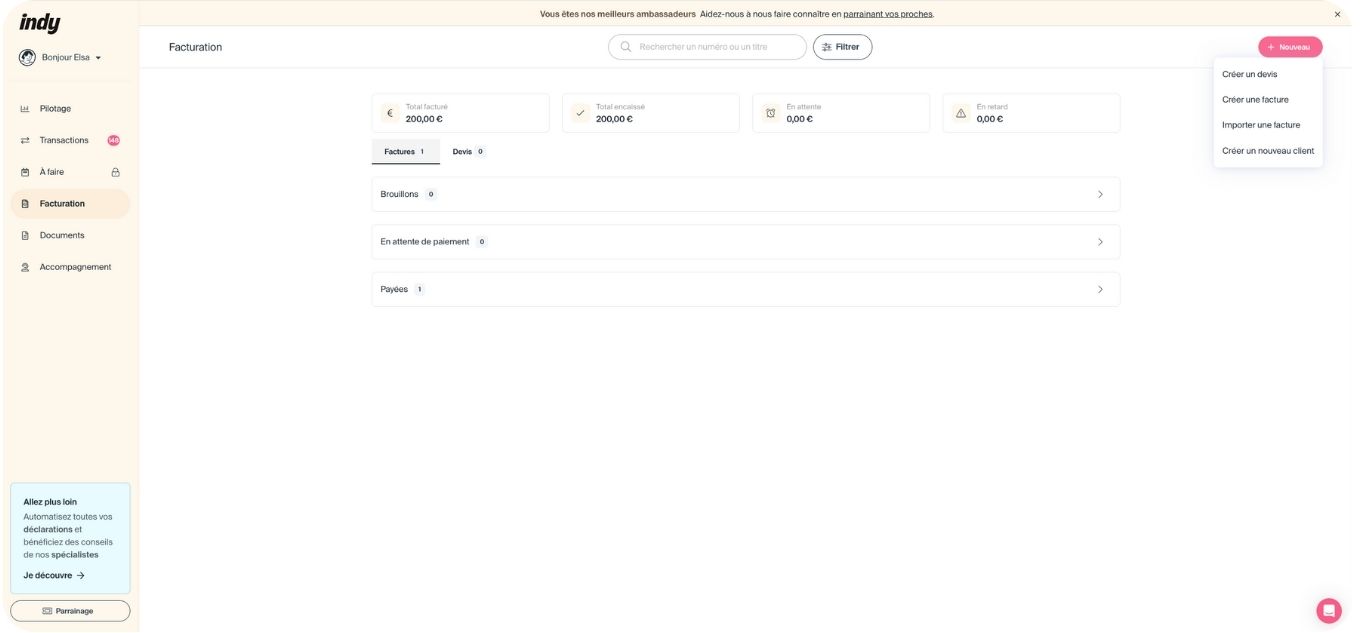Expand the Payées invoices section
Image resolution: width=1360 pixels, height=633 pixels.
(x=1100, y=289)
